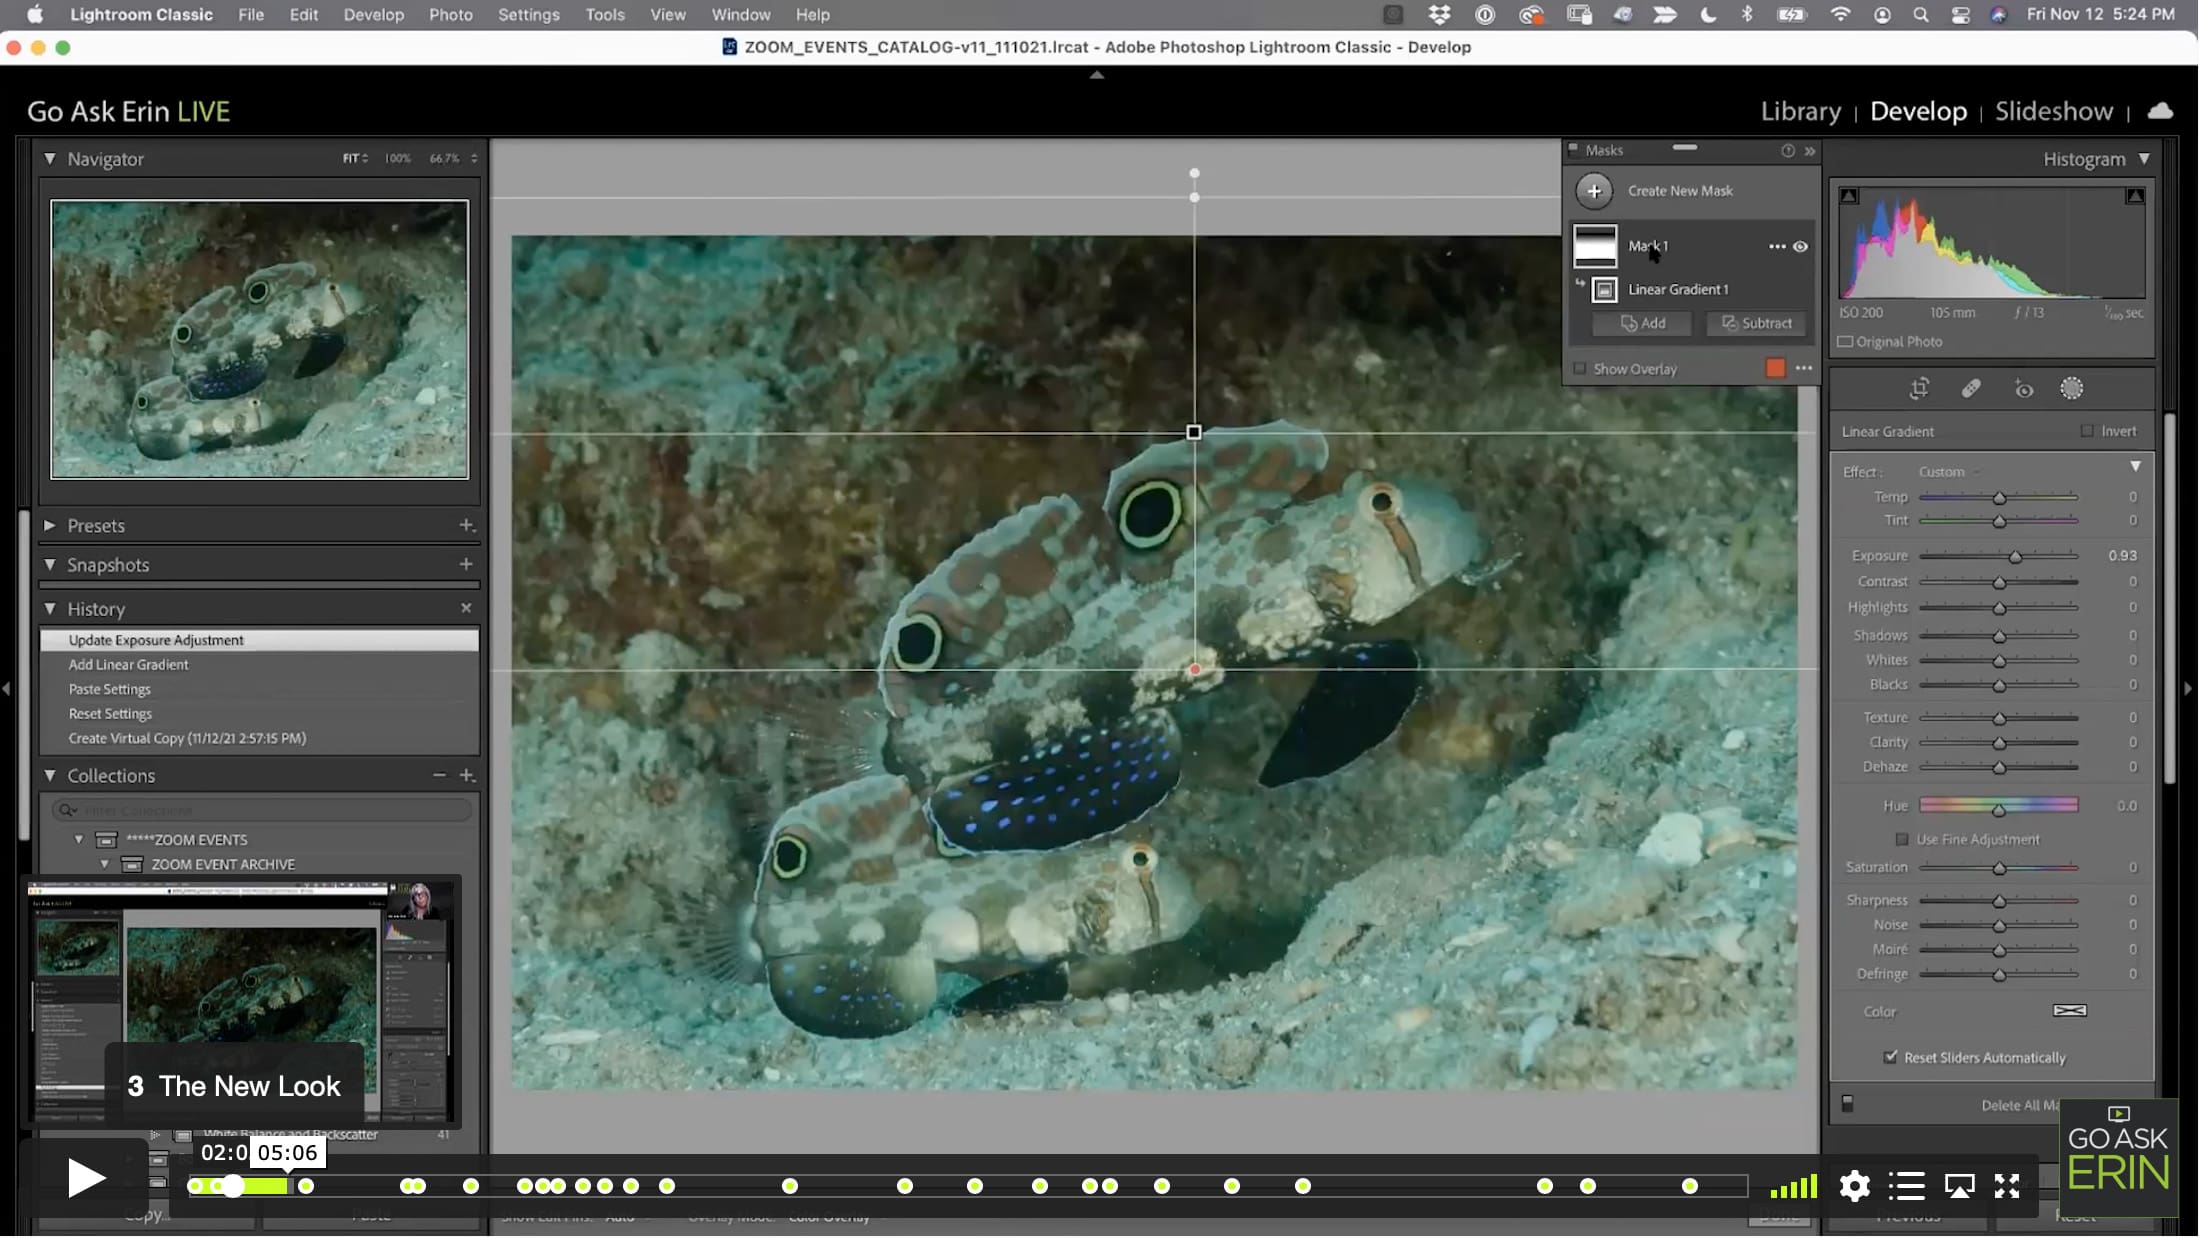Image resolution: width=2199 pixels, height=1238 pixels.
Task: Open the Develop menu
Action: click(x=373, y=15)
